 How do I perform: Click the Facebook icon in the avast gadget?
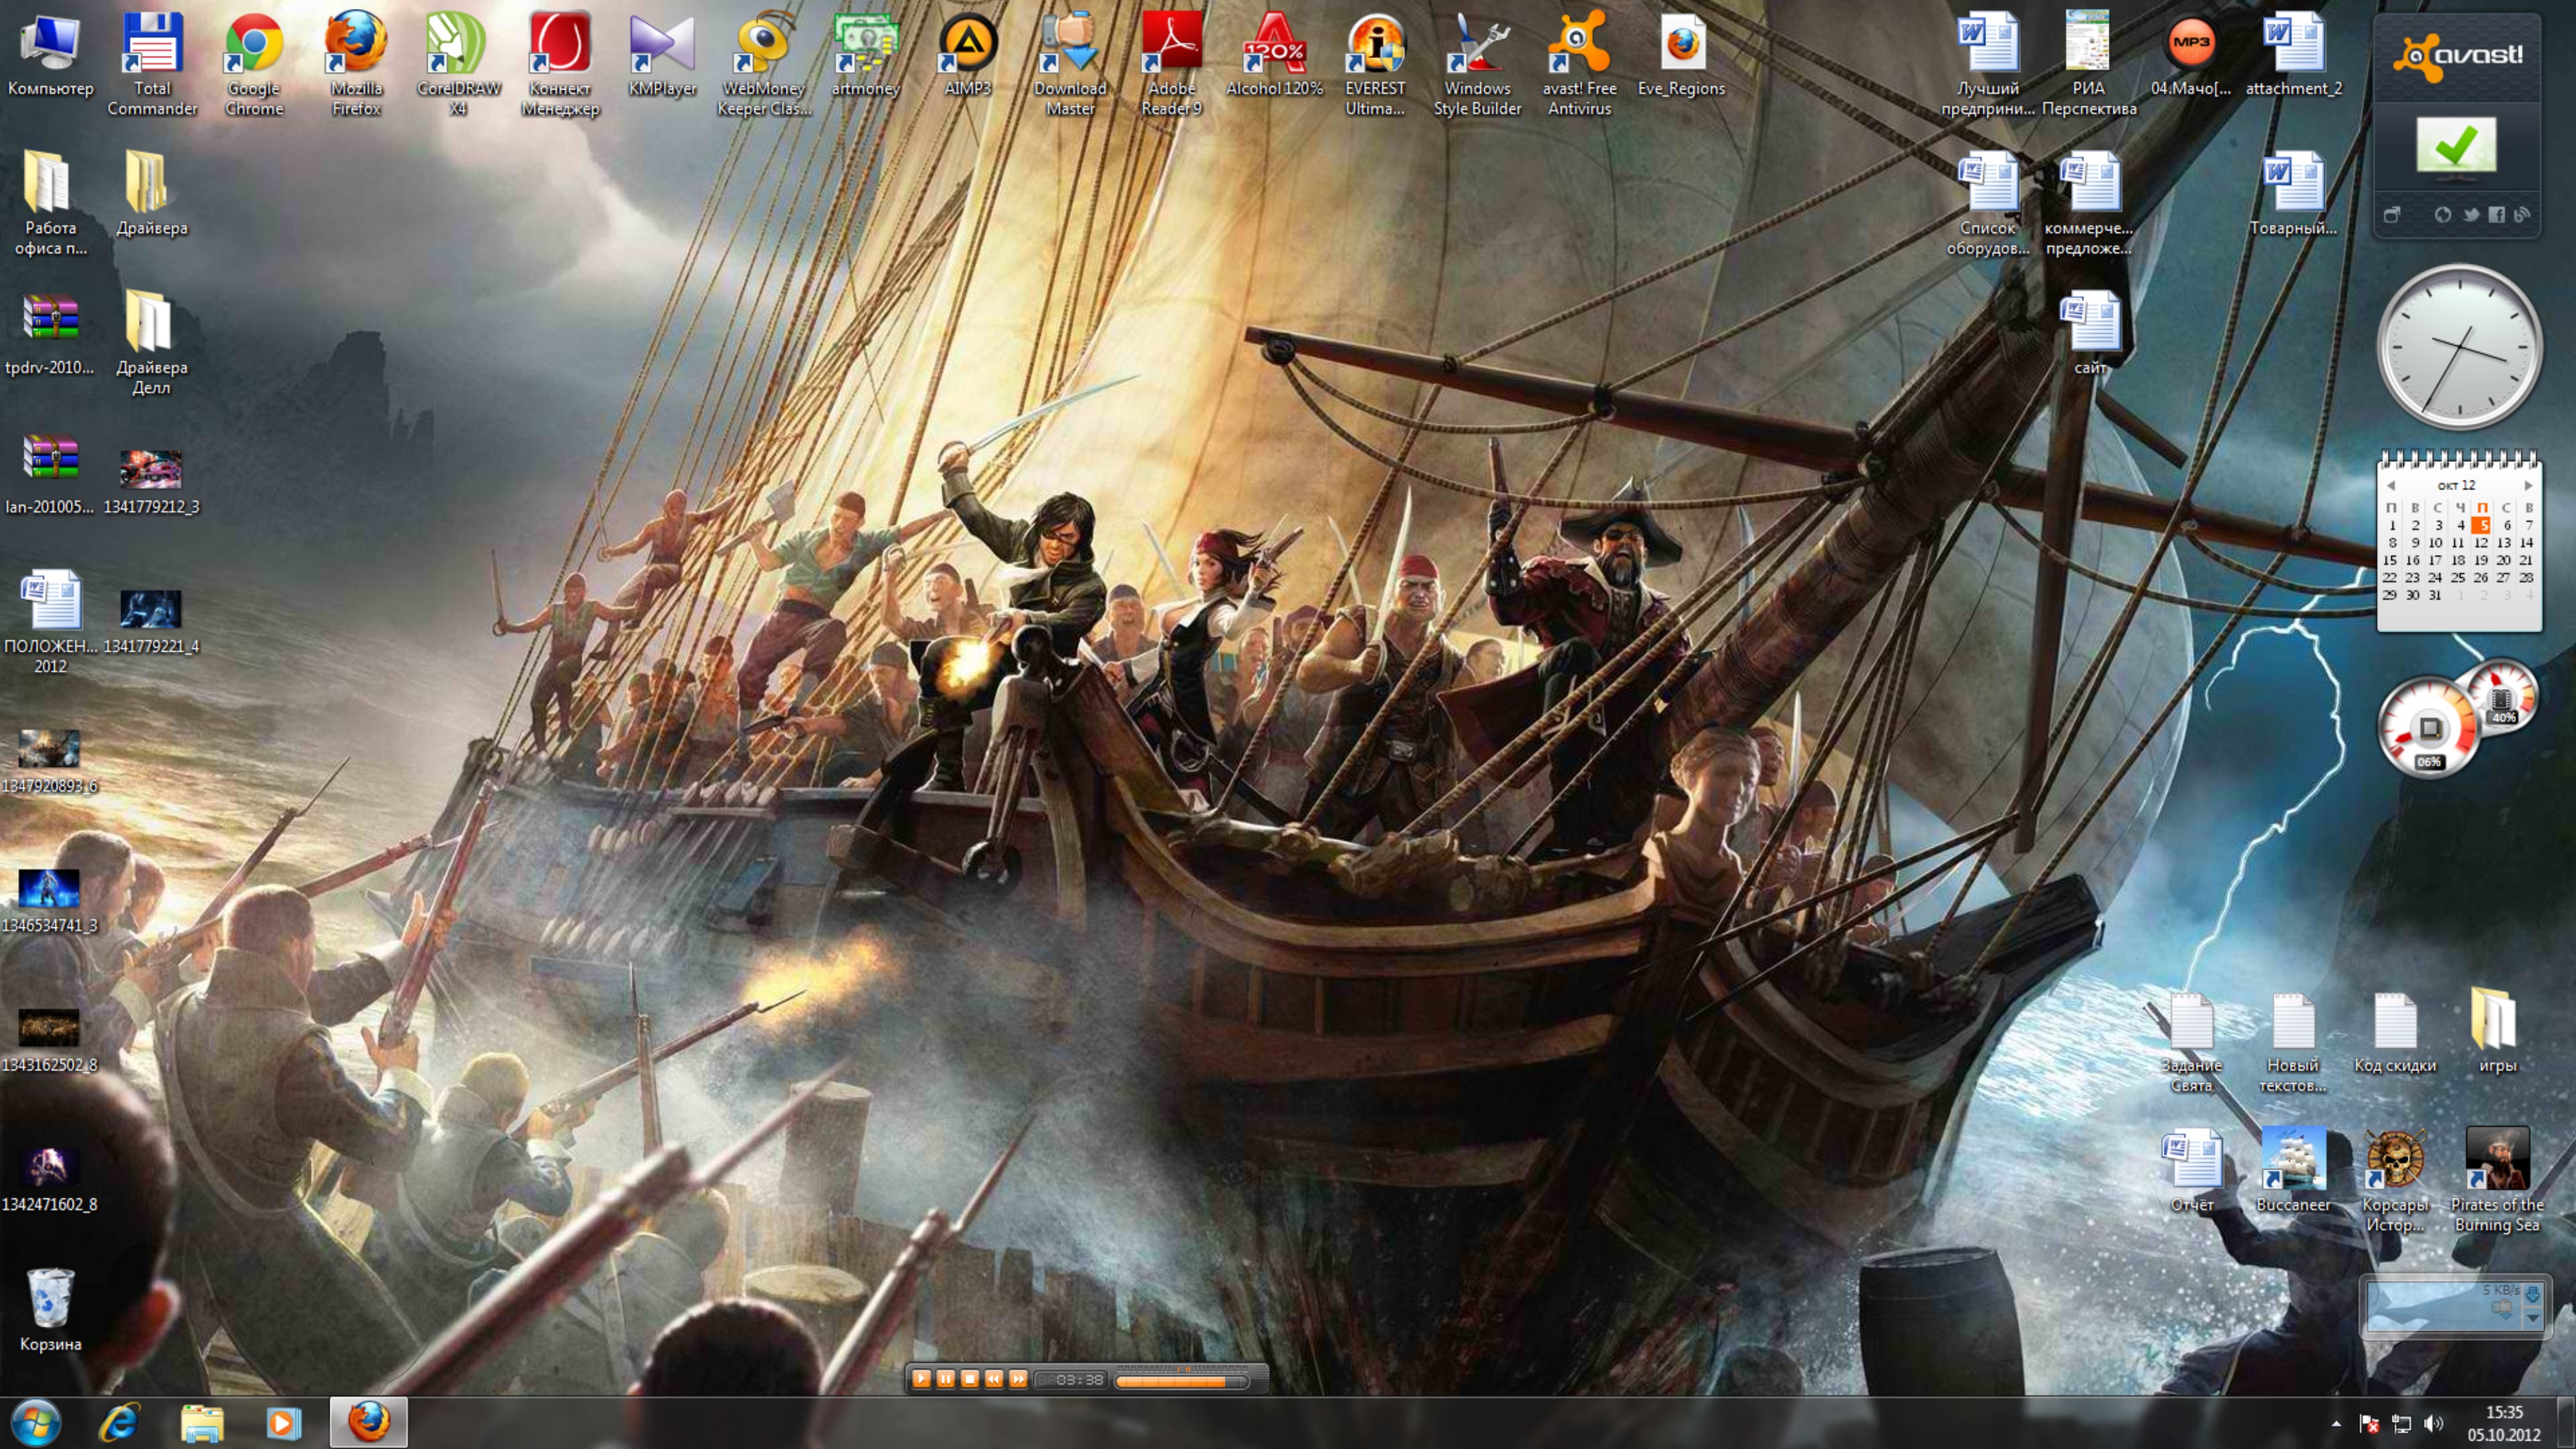coord(2496,215)
